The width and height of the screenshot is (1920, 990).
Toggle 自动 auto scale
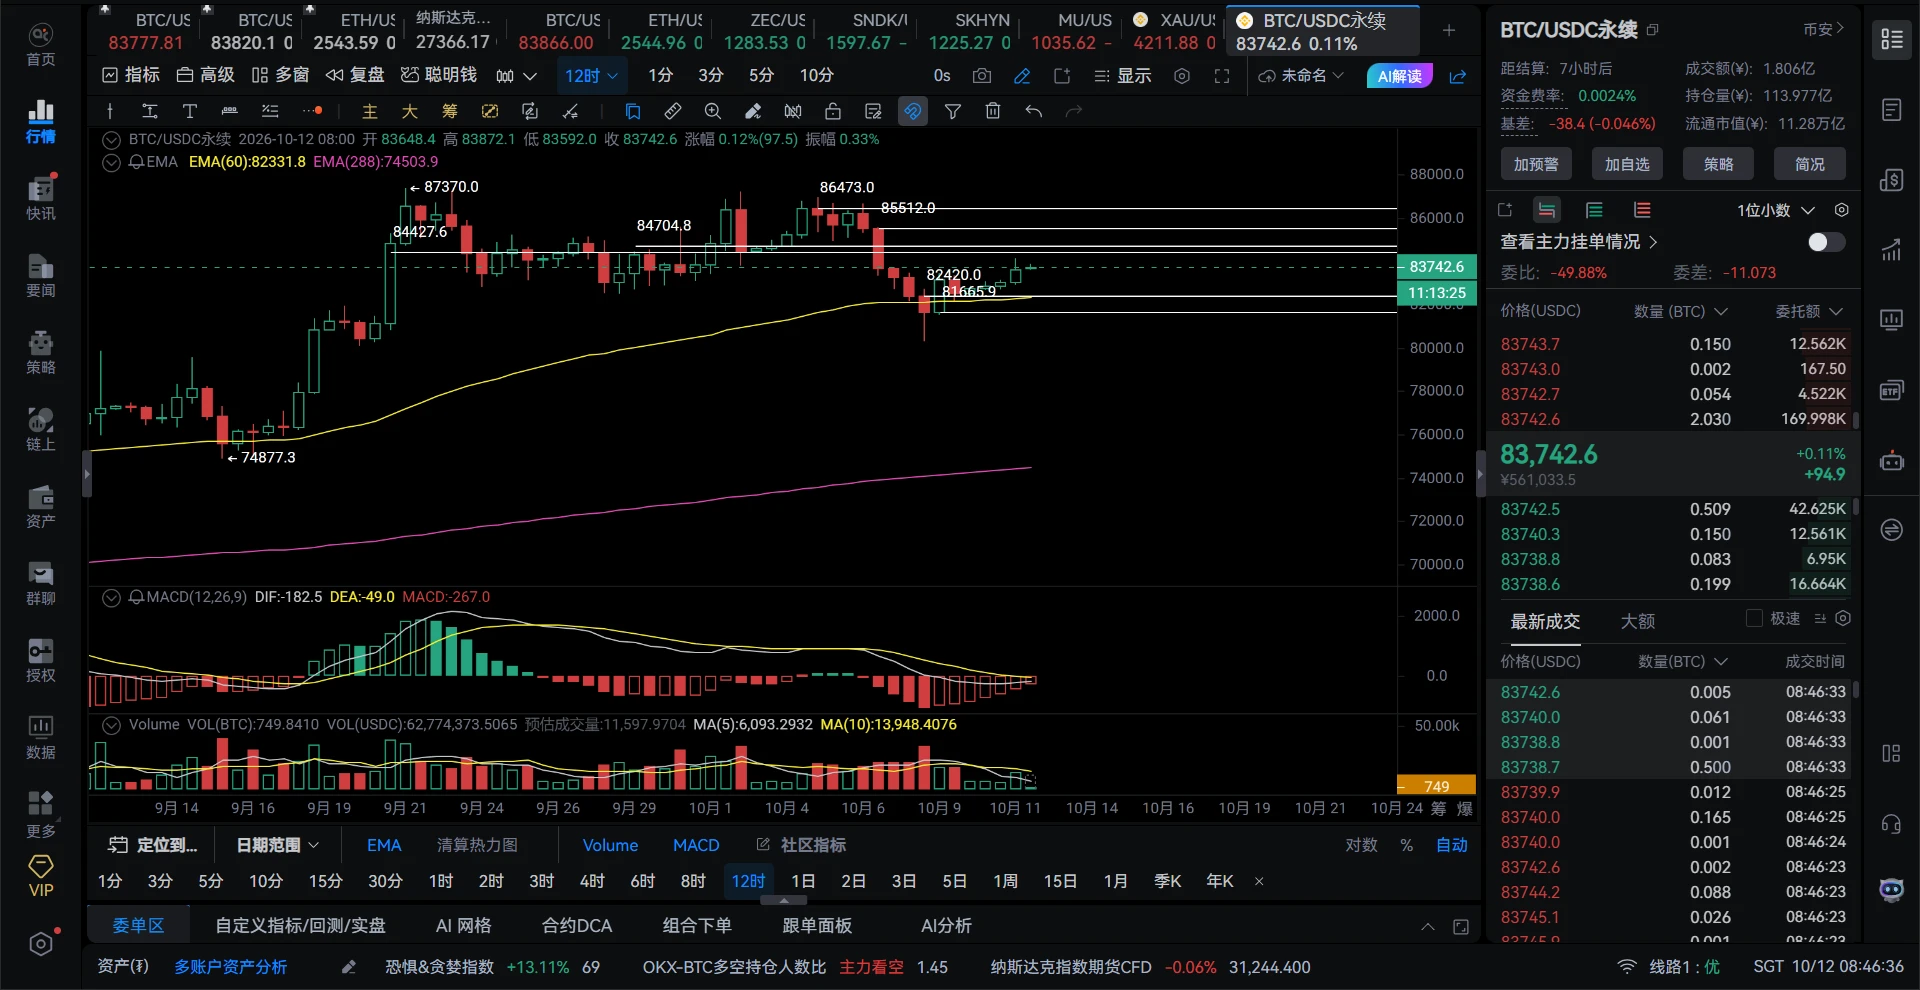click(1452, 845)
